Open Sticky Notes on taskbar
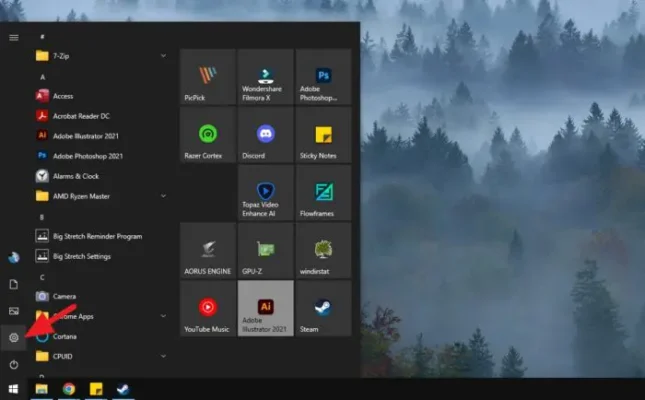 point(96,389)
